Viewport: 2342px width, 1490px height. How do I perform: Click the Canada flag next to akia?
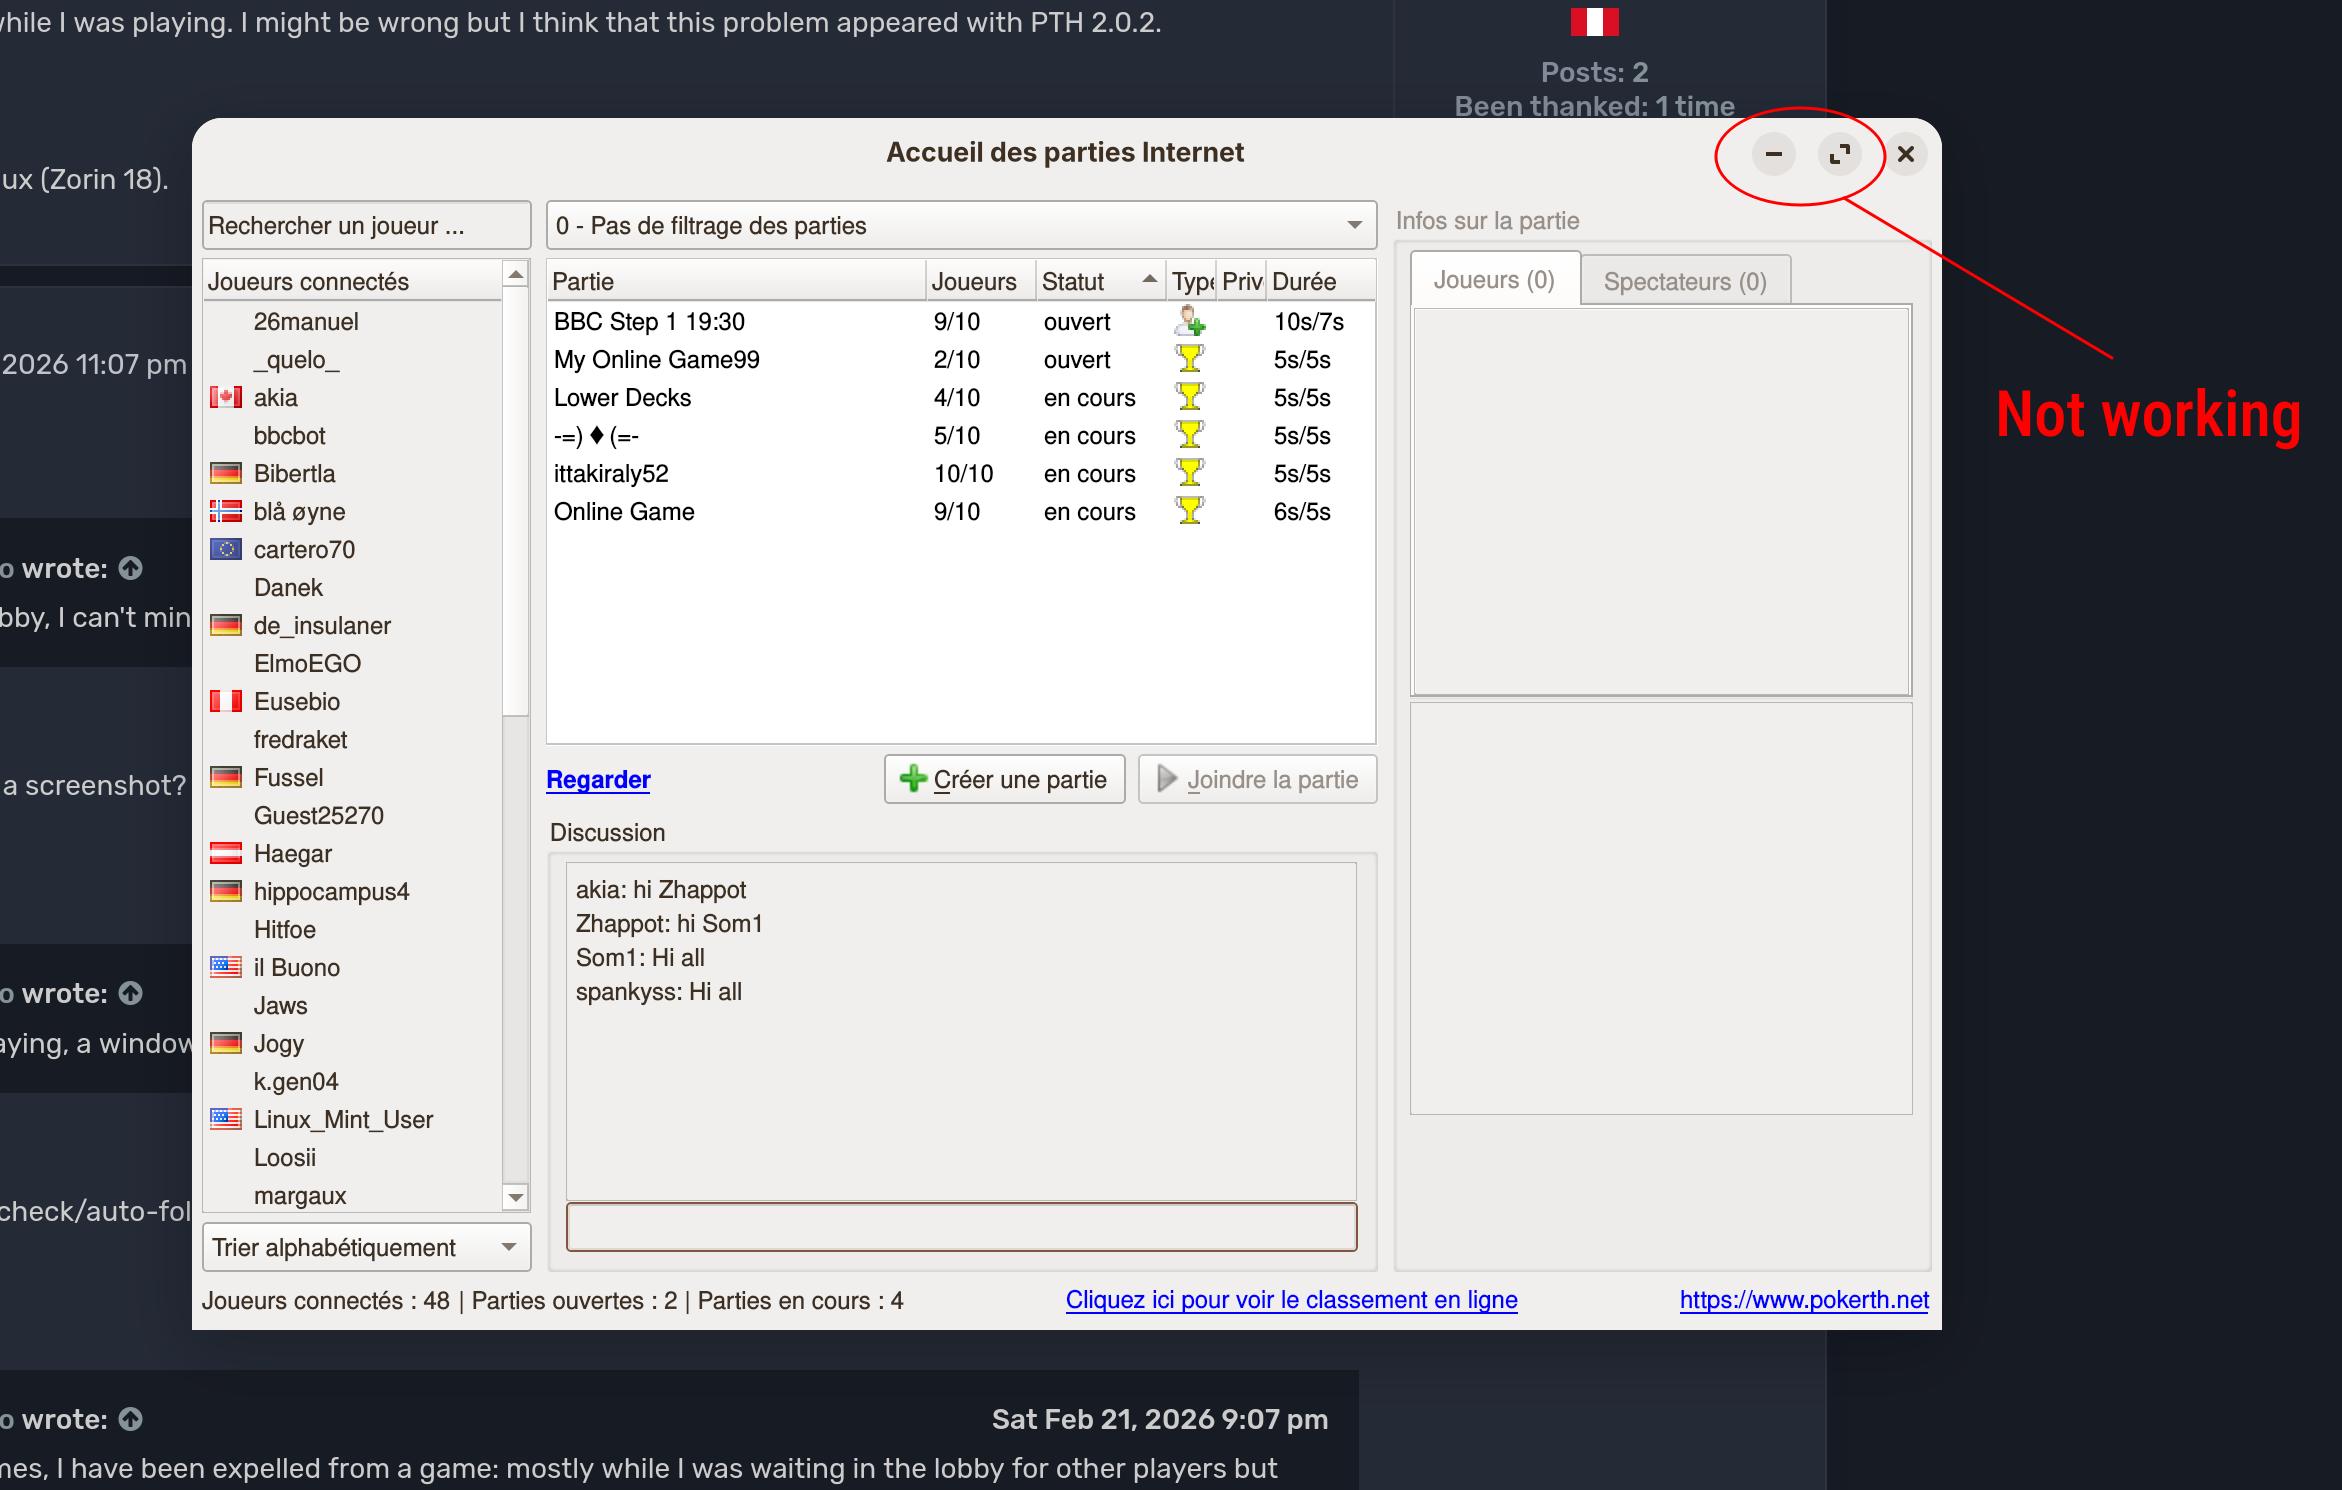(228, 397)
